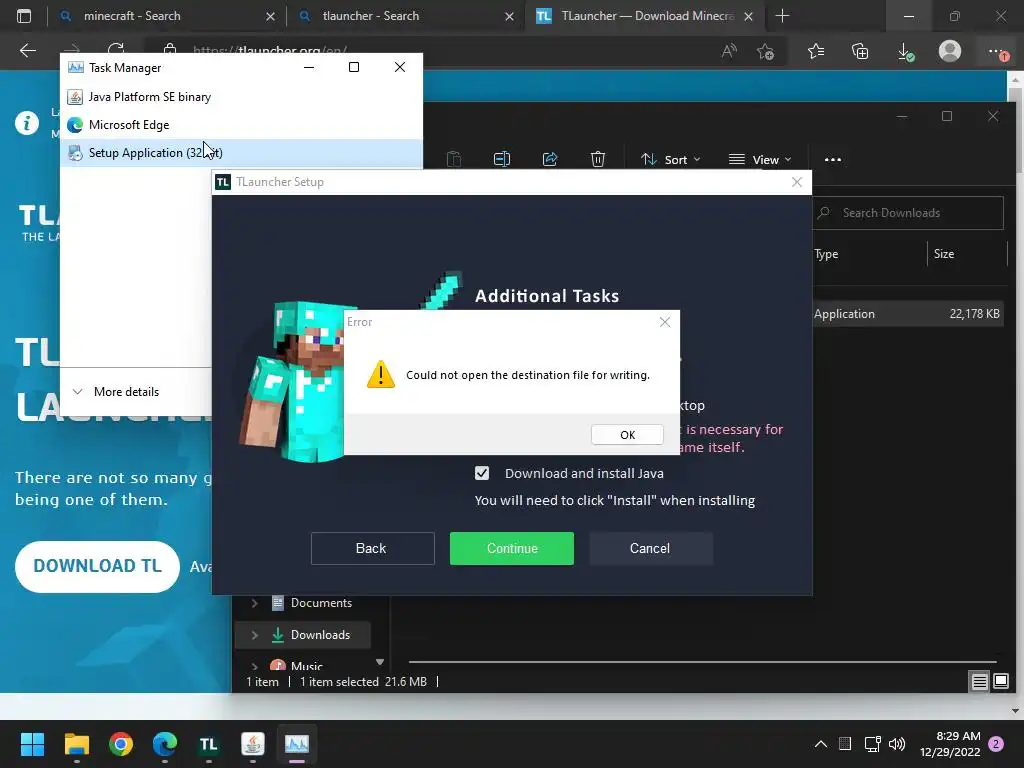The image size is (1024, 768).
Task: Click the navigation pane scroll down arrow
Action: (380, 662)
